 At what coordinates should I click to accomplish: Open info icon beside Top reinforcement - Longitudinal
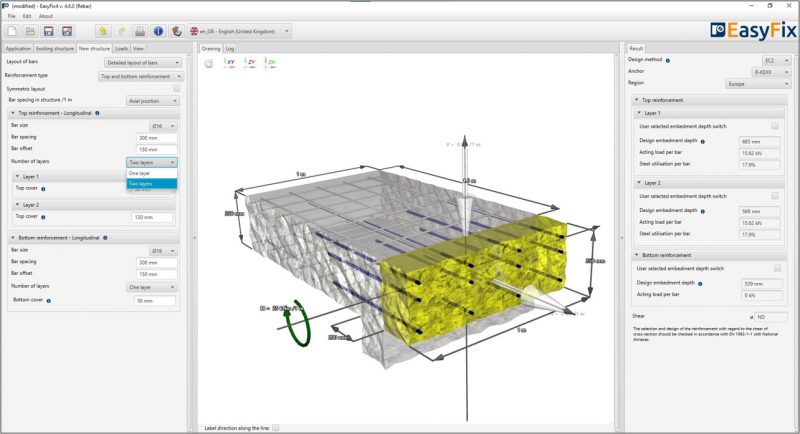(97, 113)
